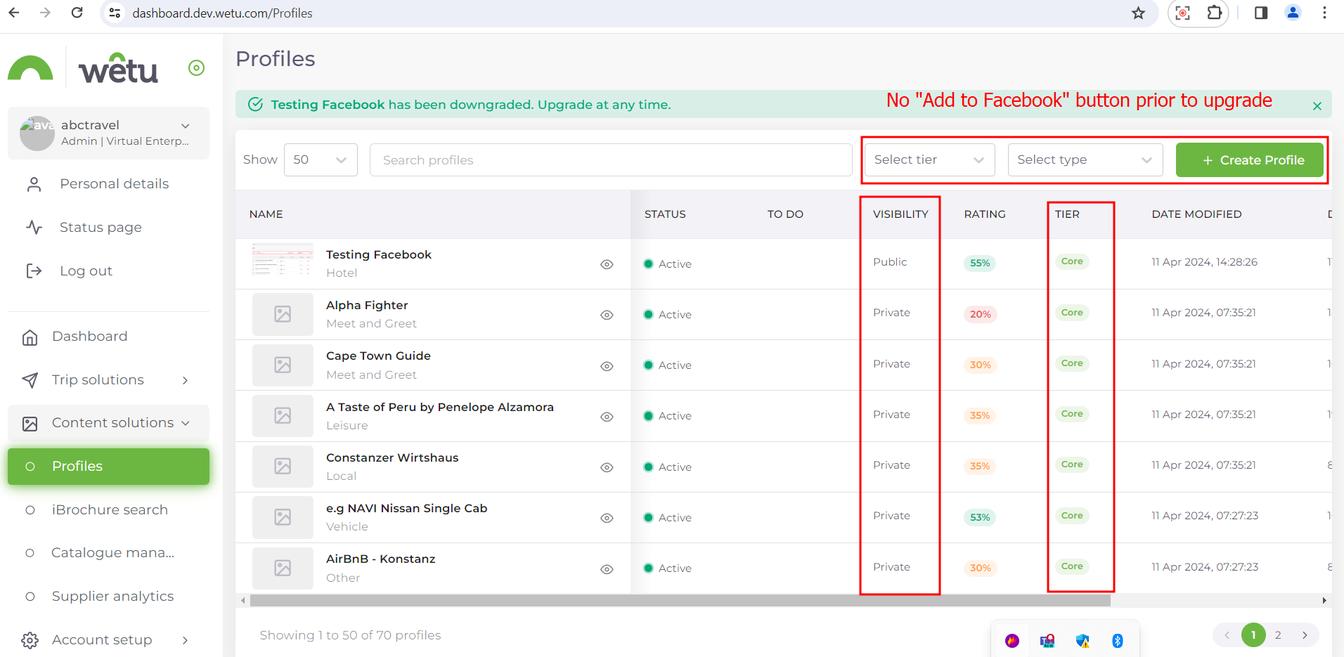Open the Select type dropdown
The width and height of the screenshot is (1344, 657).
tap(1084, 160)
